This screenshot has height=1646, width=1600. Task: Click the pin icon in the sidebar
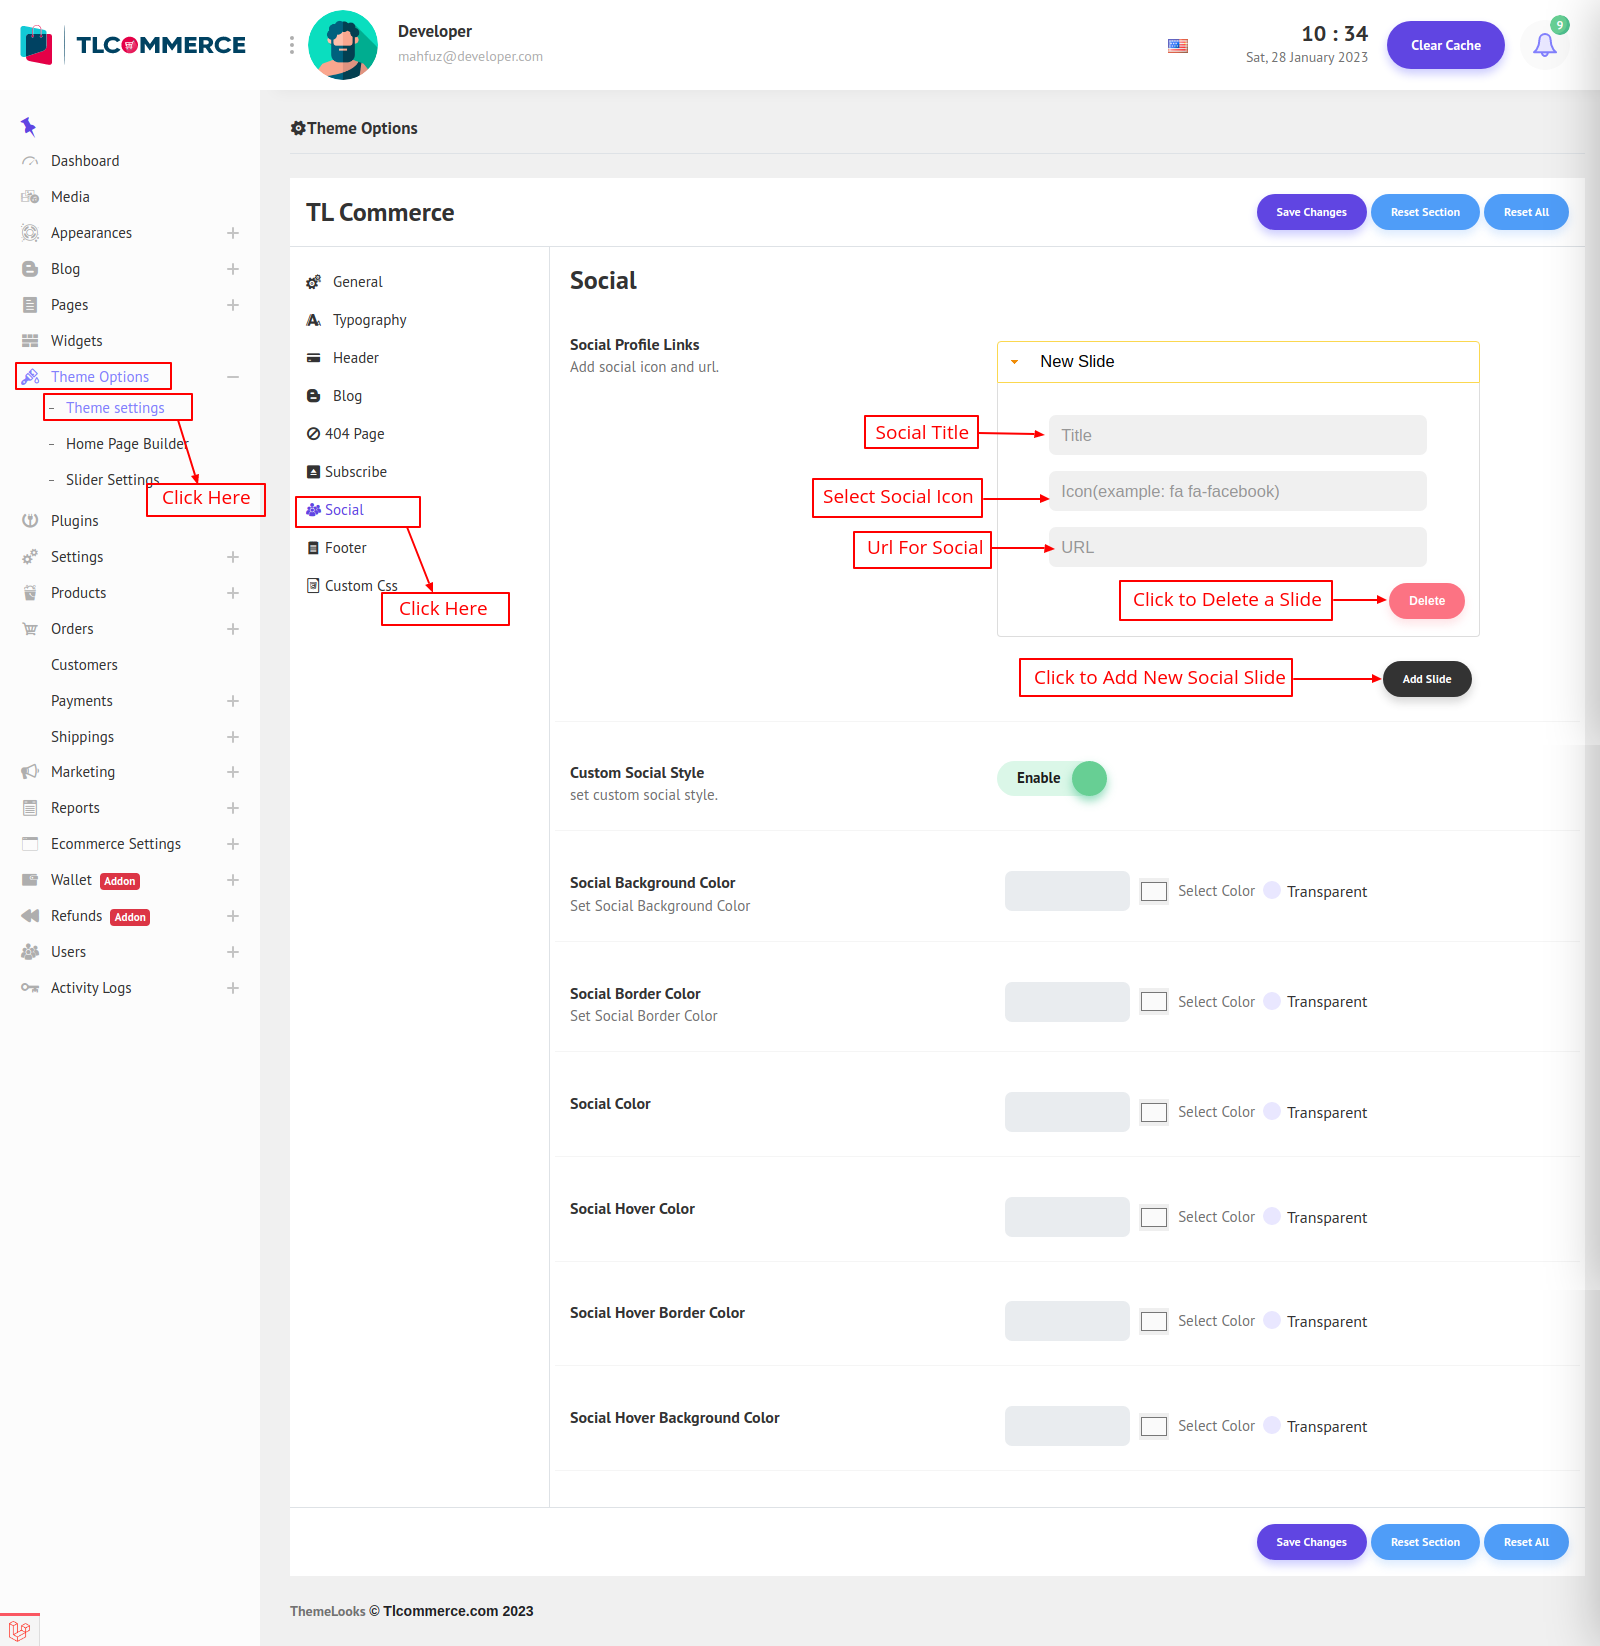click(x=28, y=126)
